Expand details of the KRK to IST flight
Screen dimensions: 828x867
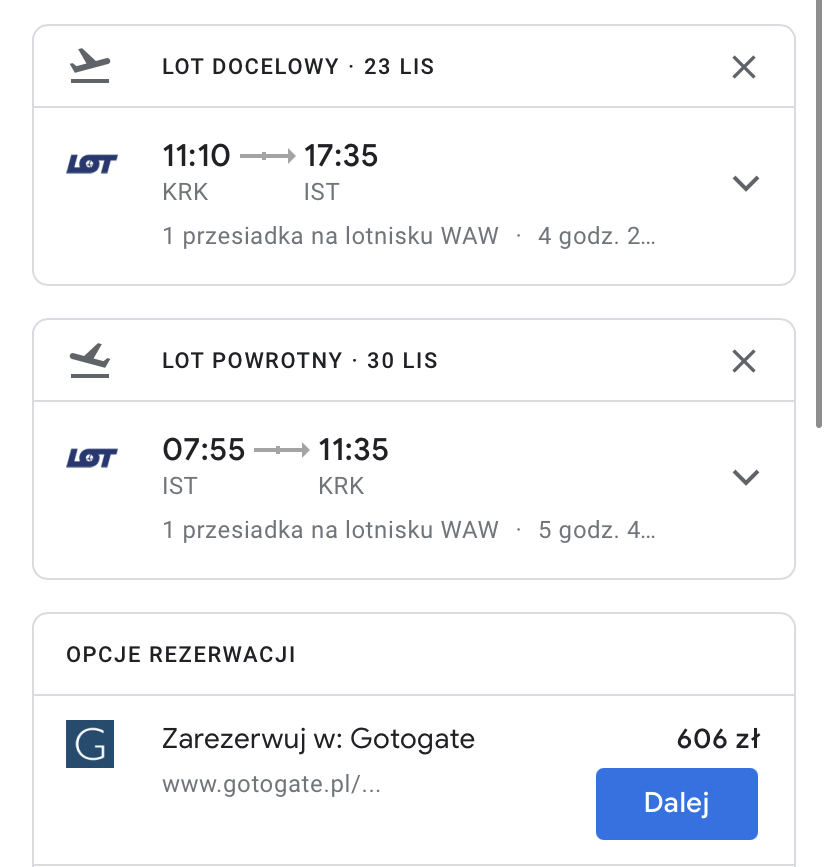click(746, 183)
